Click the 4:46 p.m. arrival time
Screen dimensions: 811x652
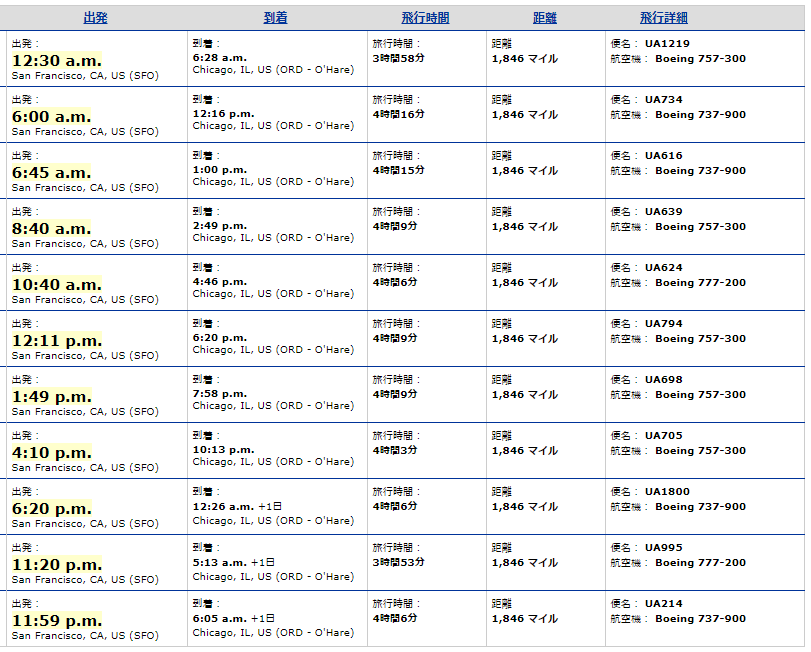[x=220, y=282]
